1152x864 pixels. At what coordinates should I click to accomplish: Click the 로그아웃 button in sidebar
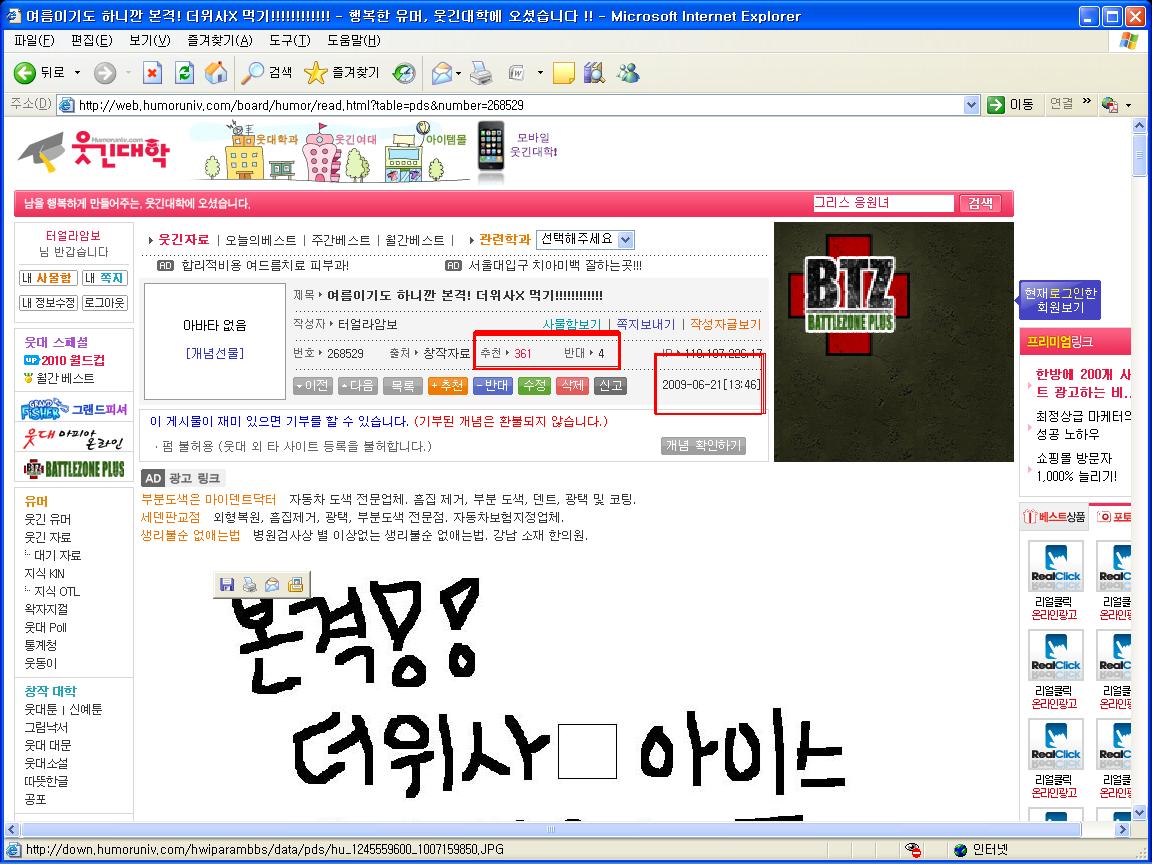pyautogui.click(x=104, y=303)
